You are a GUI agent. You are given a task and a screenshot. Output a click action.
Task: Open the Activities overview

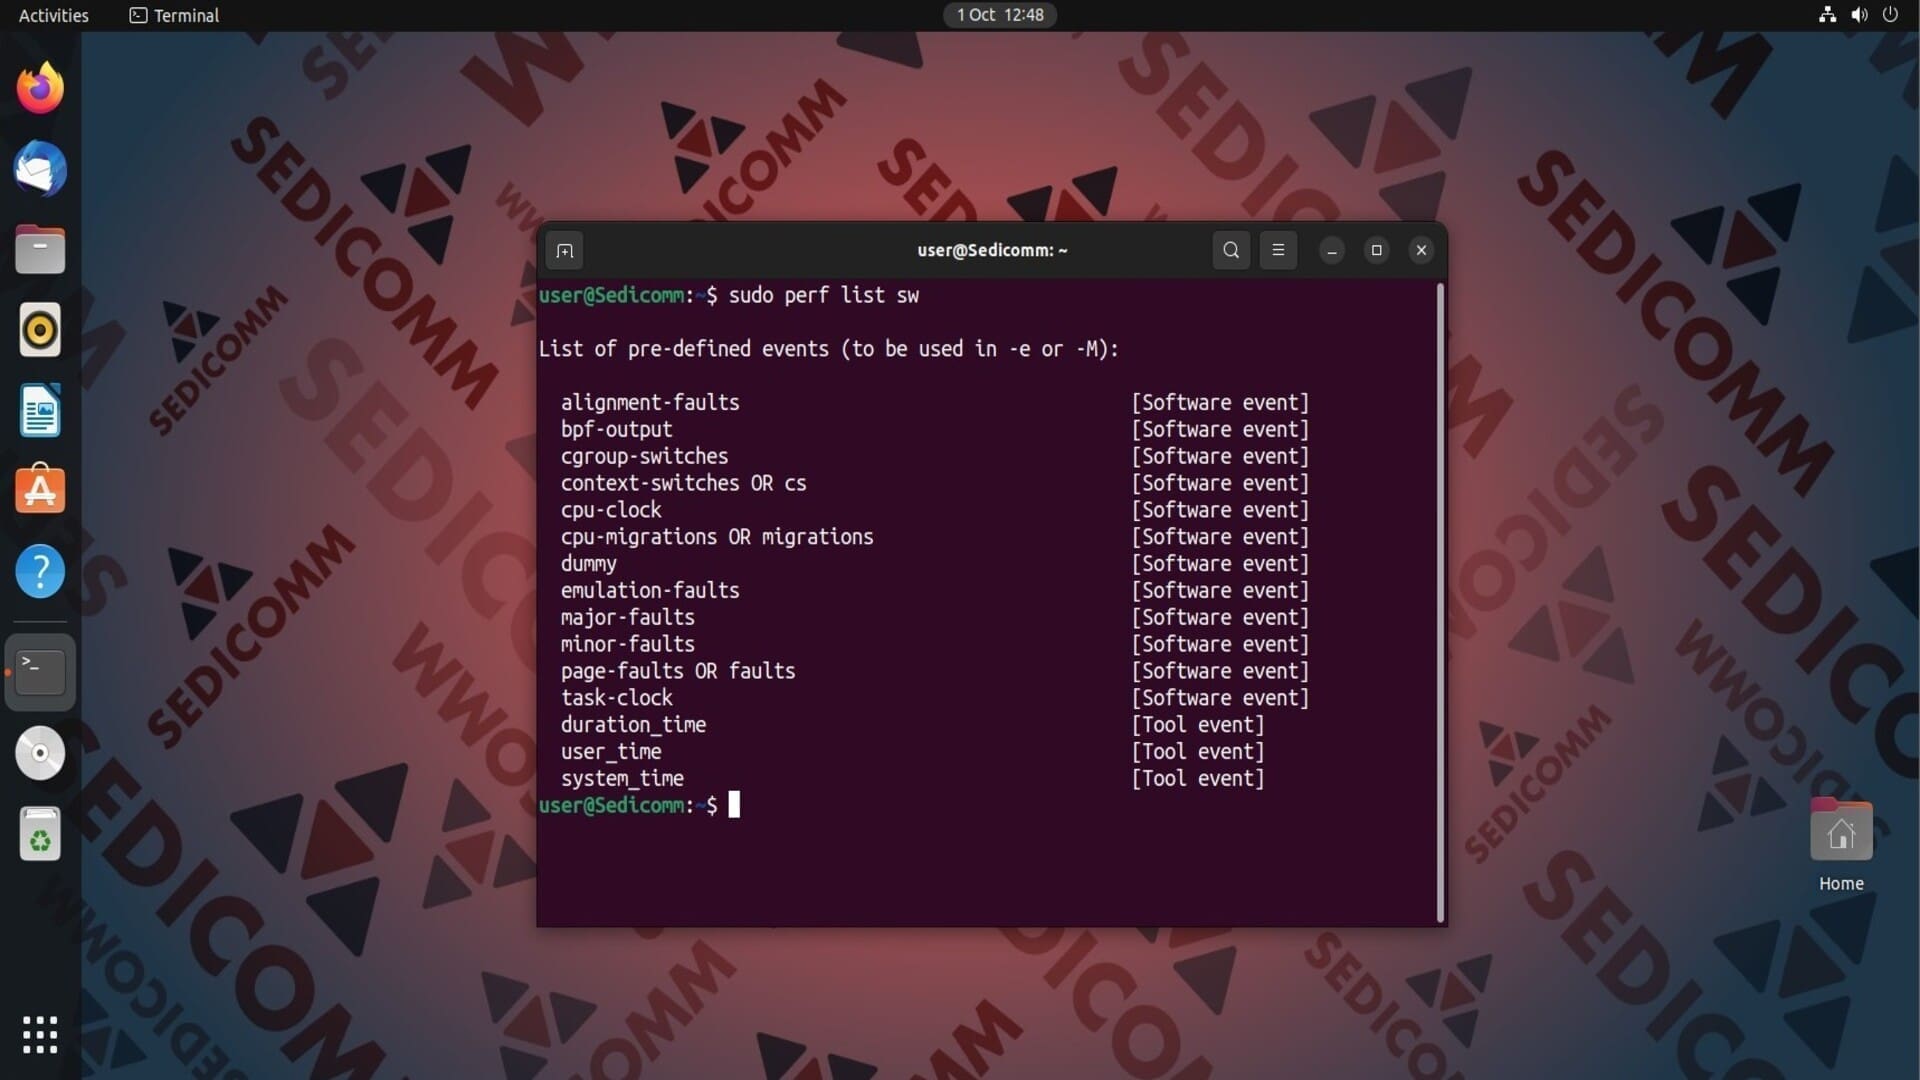pyautogui.click(x=53, y=15)
